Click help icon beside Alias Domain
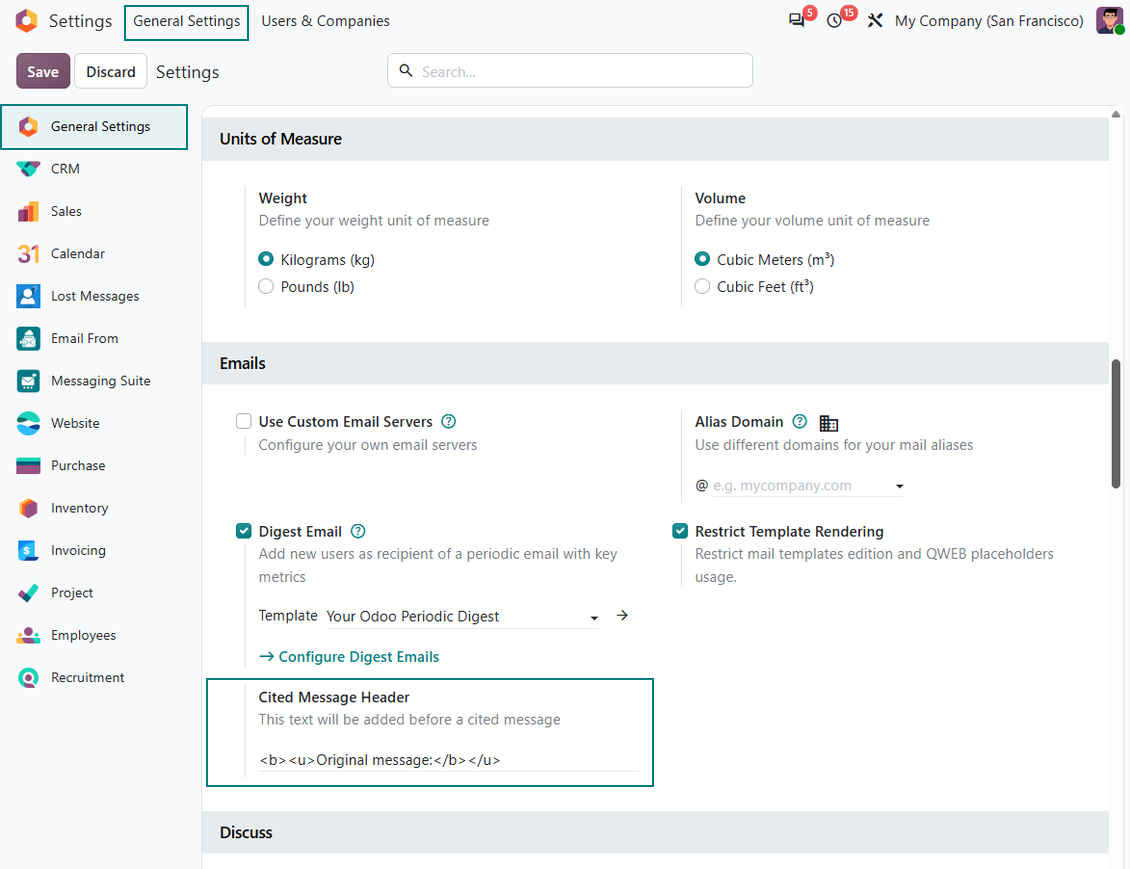 coord(799,422)
